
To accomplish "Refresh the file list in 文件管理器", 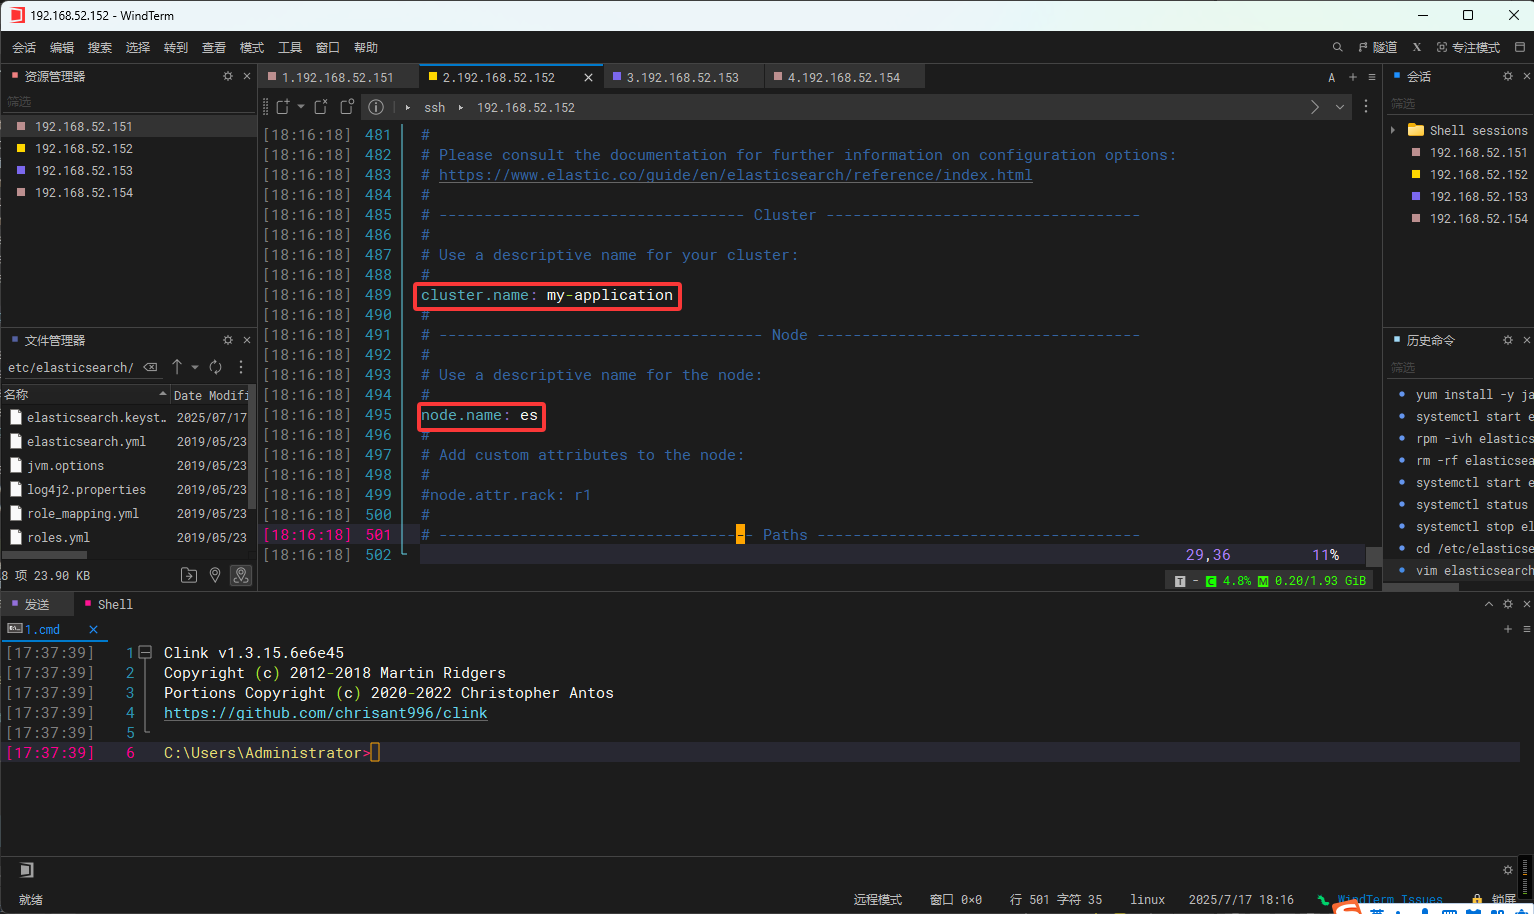I will (x=214, y=367).
